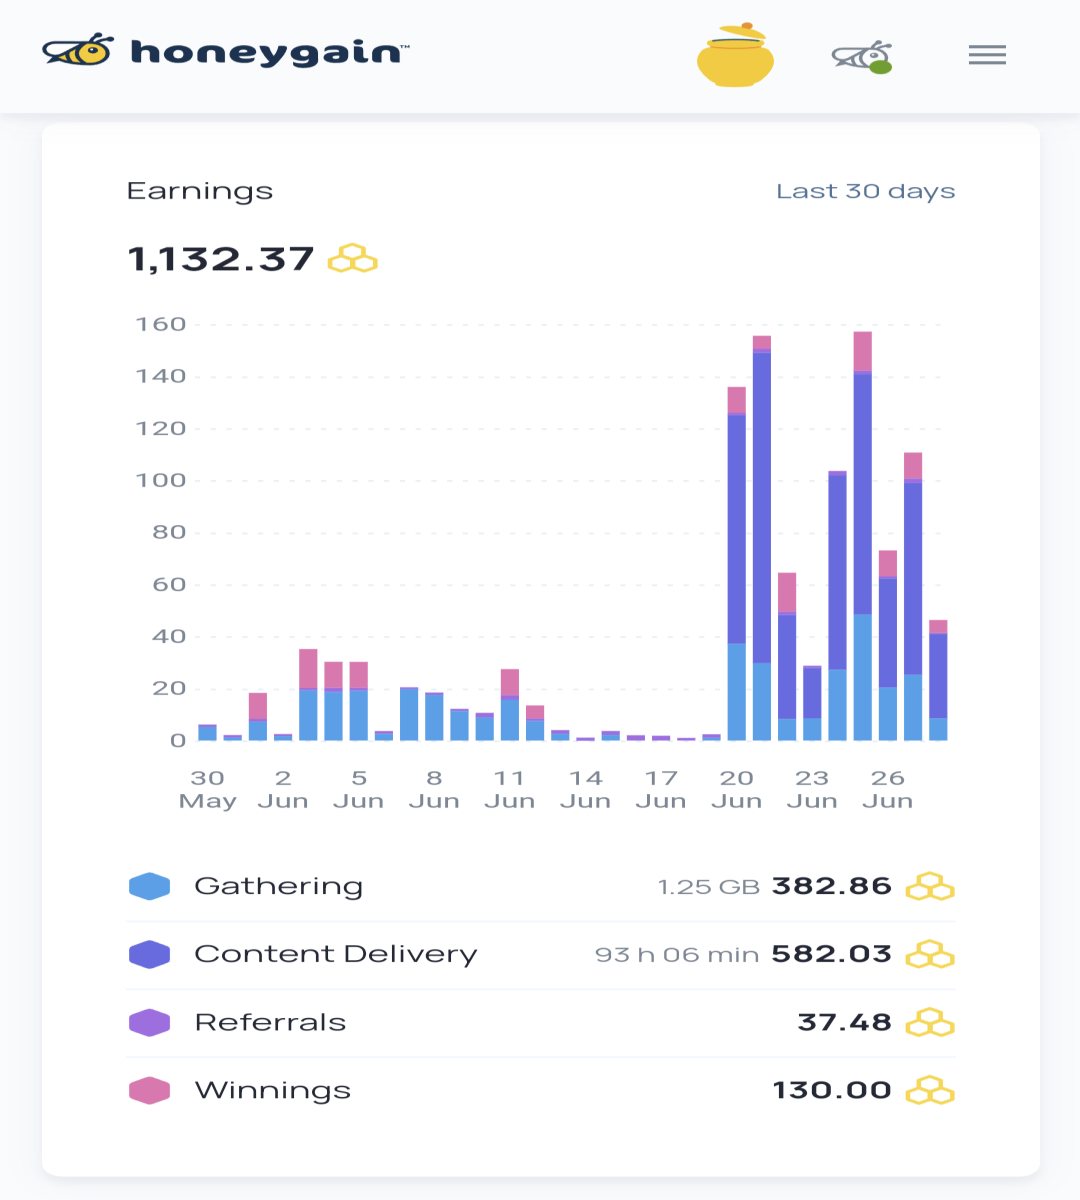
Task: Click the Gathering earnings label
Action: tap(278, 887)
